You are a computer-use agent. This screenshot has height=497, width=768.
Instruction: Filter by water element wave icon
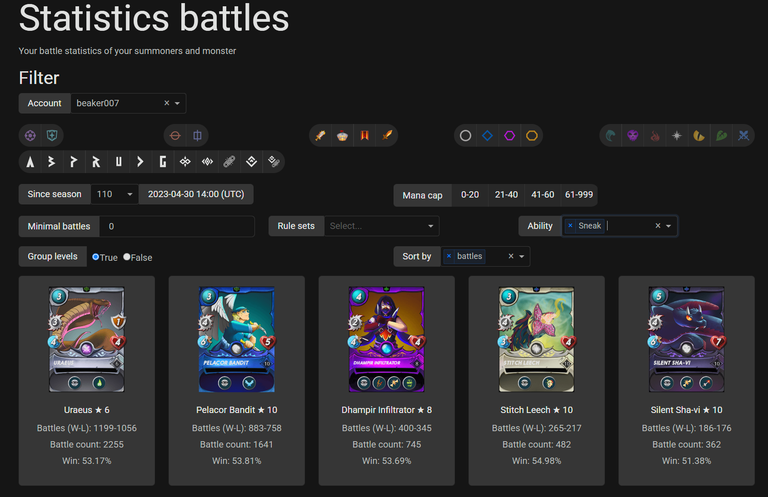coord(610,136)
